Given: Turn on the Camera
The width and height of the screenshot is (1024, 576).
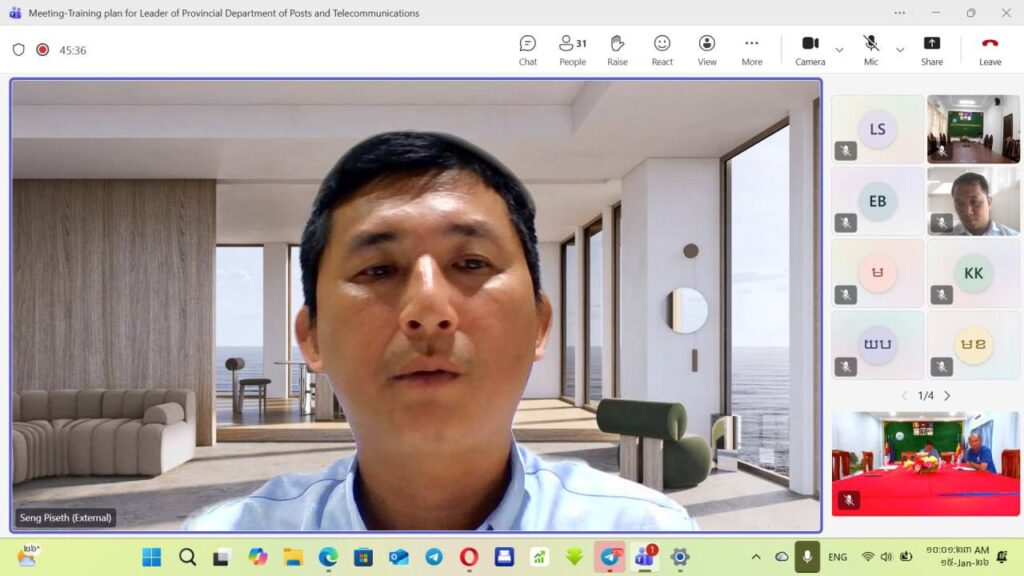Looking at the screenshot, I should click(x=810, y=50).
